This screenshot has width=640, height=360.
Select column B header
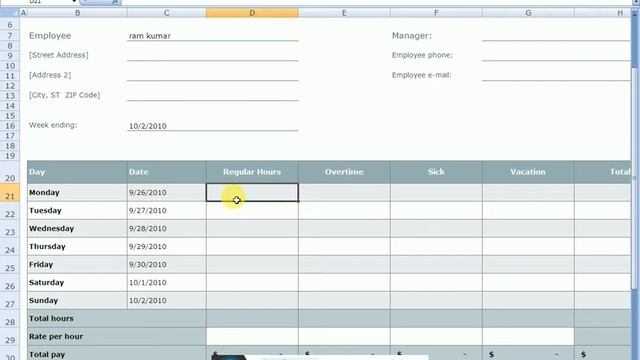click(77, 13)
